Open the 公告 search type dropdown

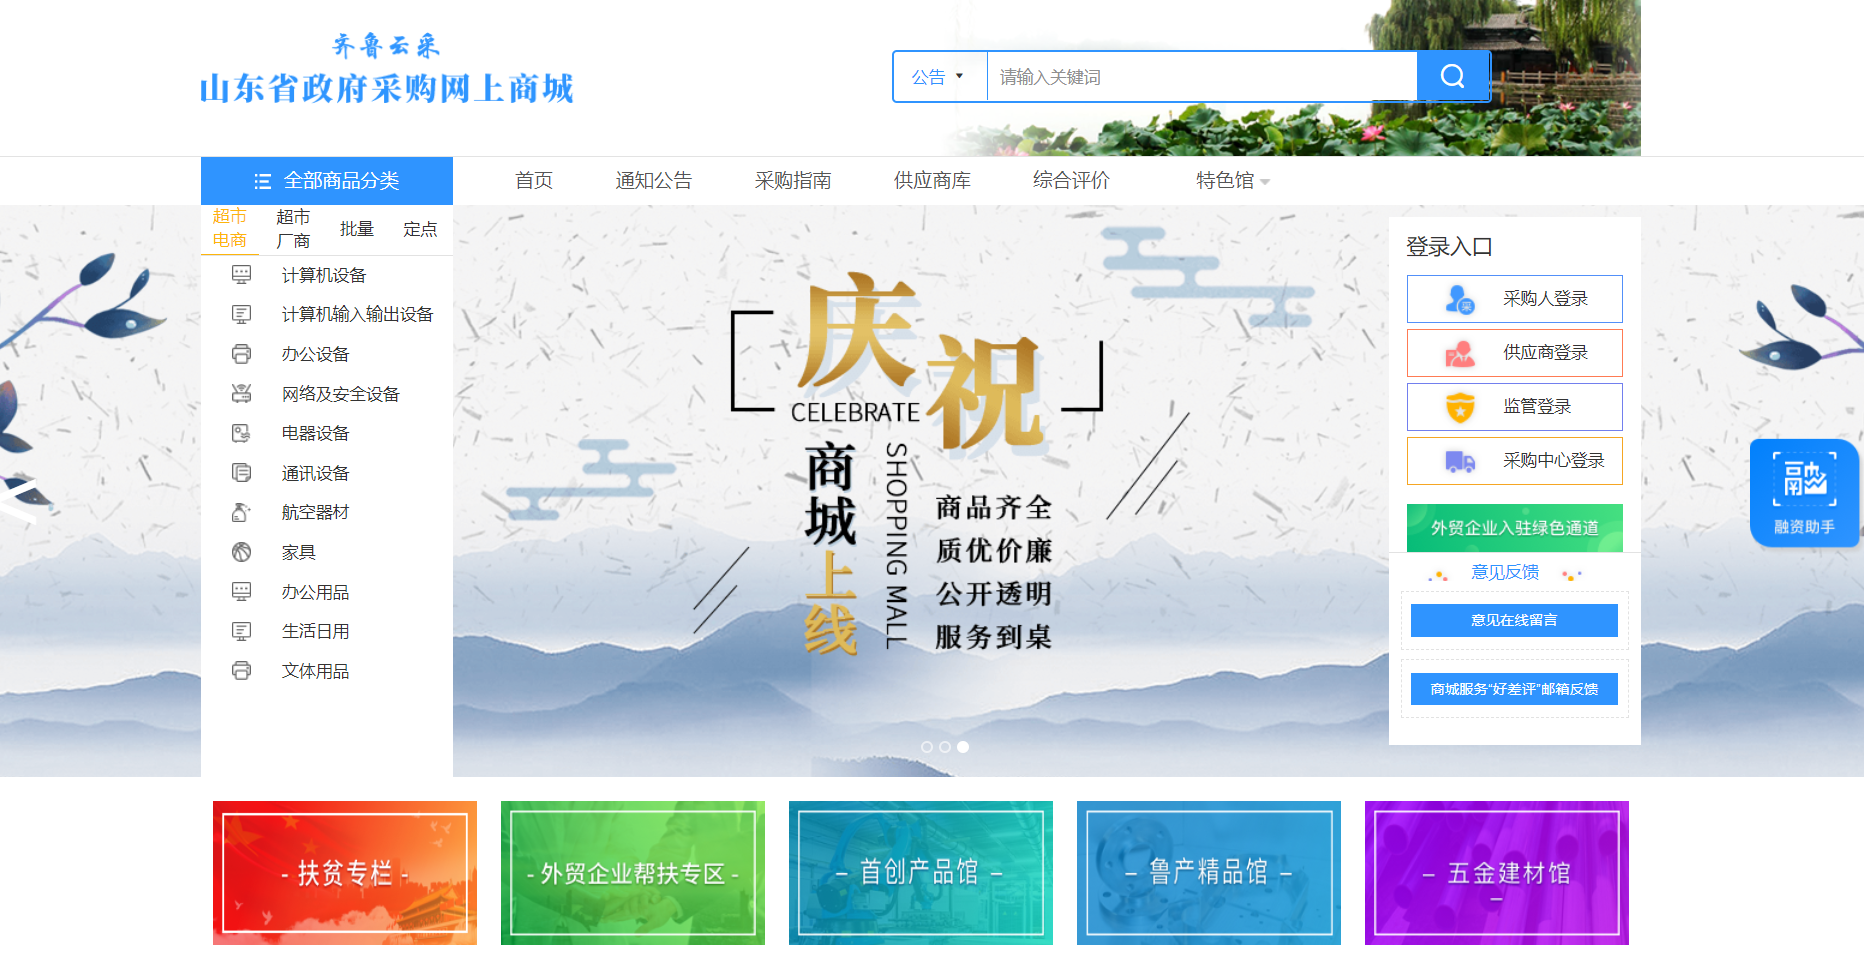tap(939, 77)
